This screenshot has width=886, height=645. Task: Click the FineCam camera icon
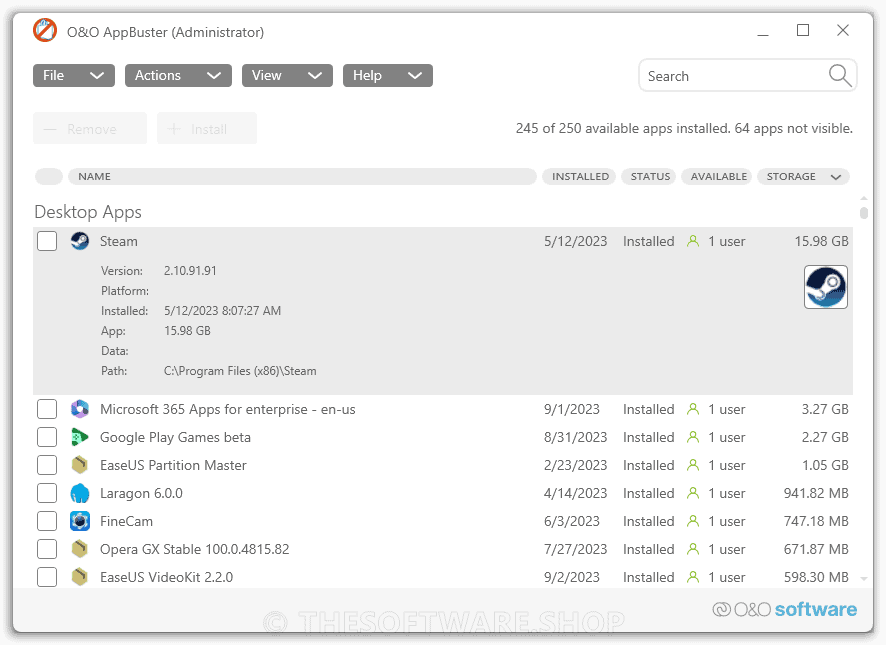click(80, 521)
